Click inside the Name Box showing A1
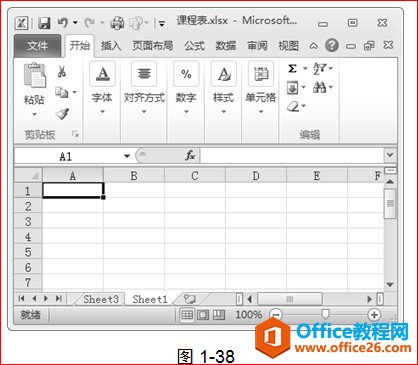The image size is (418, 365). point(66,156)
